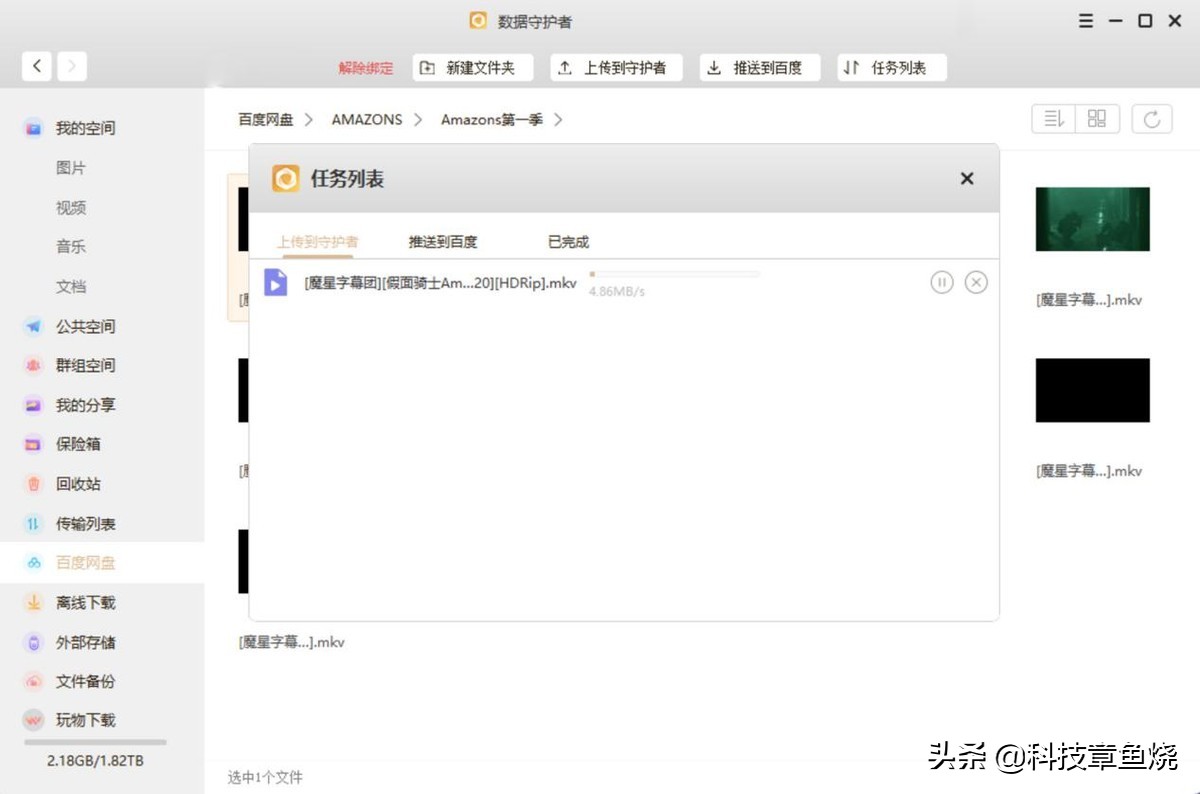This screenshot has width=1200, height=794.
Task: Open the 玩物下载 download section
Action: pos(84,720)
